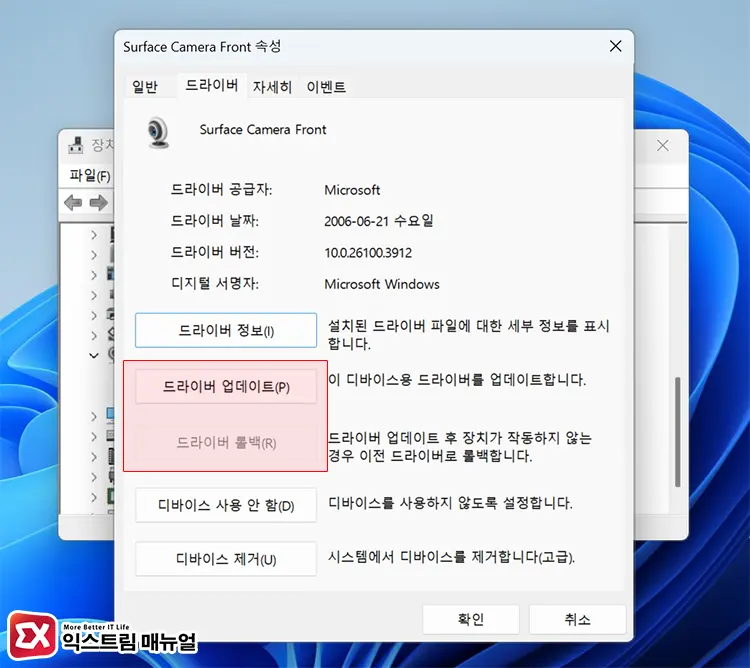Click the Microsoft provider value
Screen dimensions: 750x668
(352, 190)
